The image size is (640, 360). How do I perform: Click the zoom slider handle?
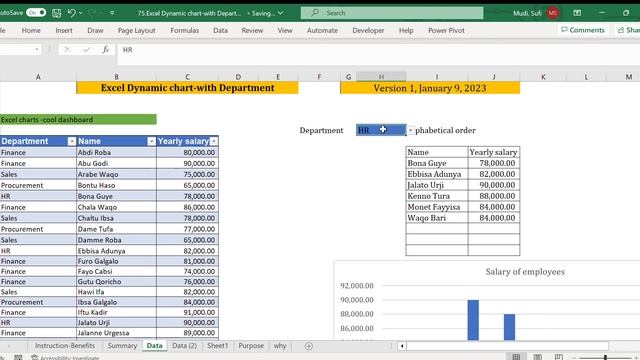pos(605,357)
